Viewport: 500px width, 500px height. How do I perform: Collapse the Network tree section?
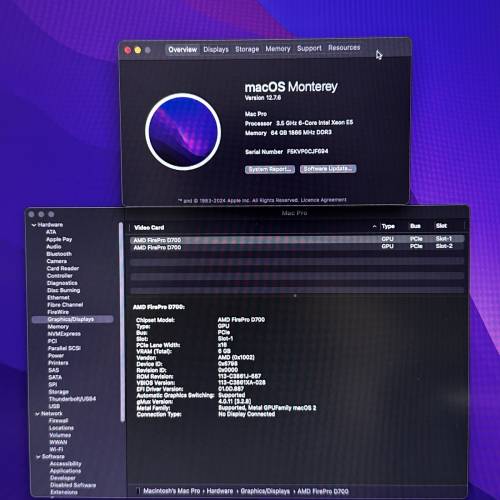(x=37, y=414)
